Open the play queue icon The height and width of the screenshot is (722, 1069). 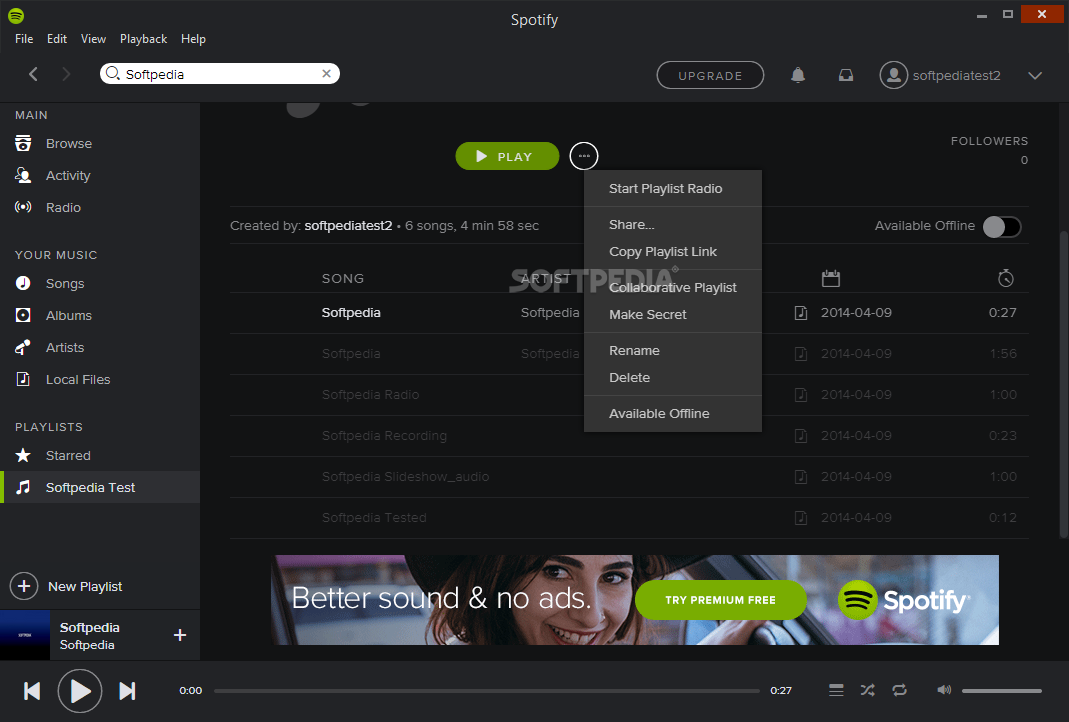pyautogui.click(x=836, y=690)
